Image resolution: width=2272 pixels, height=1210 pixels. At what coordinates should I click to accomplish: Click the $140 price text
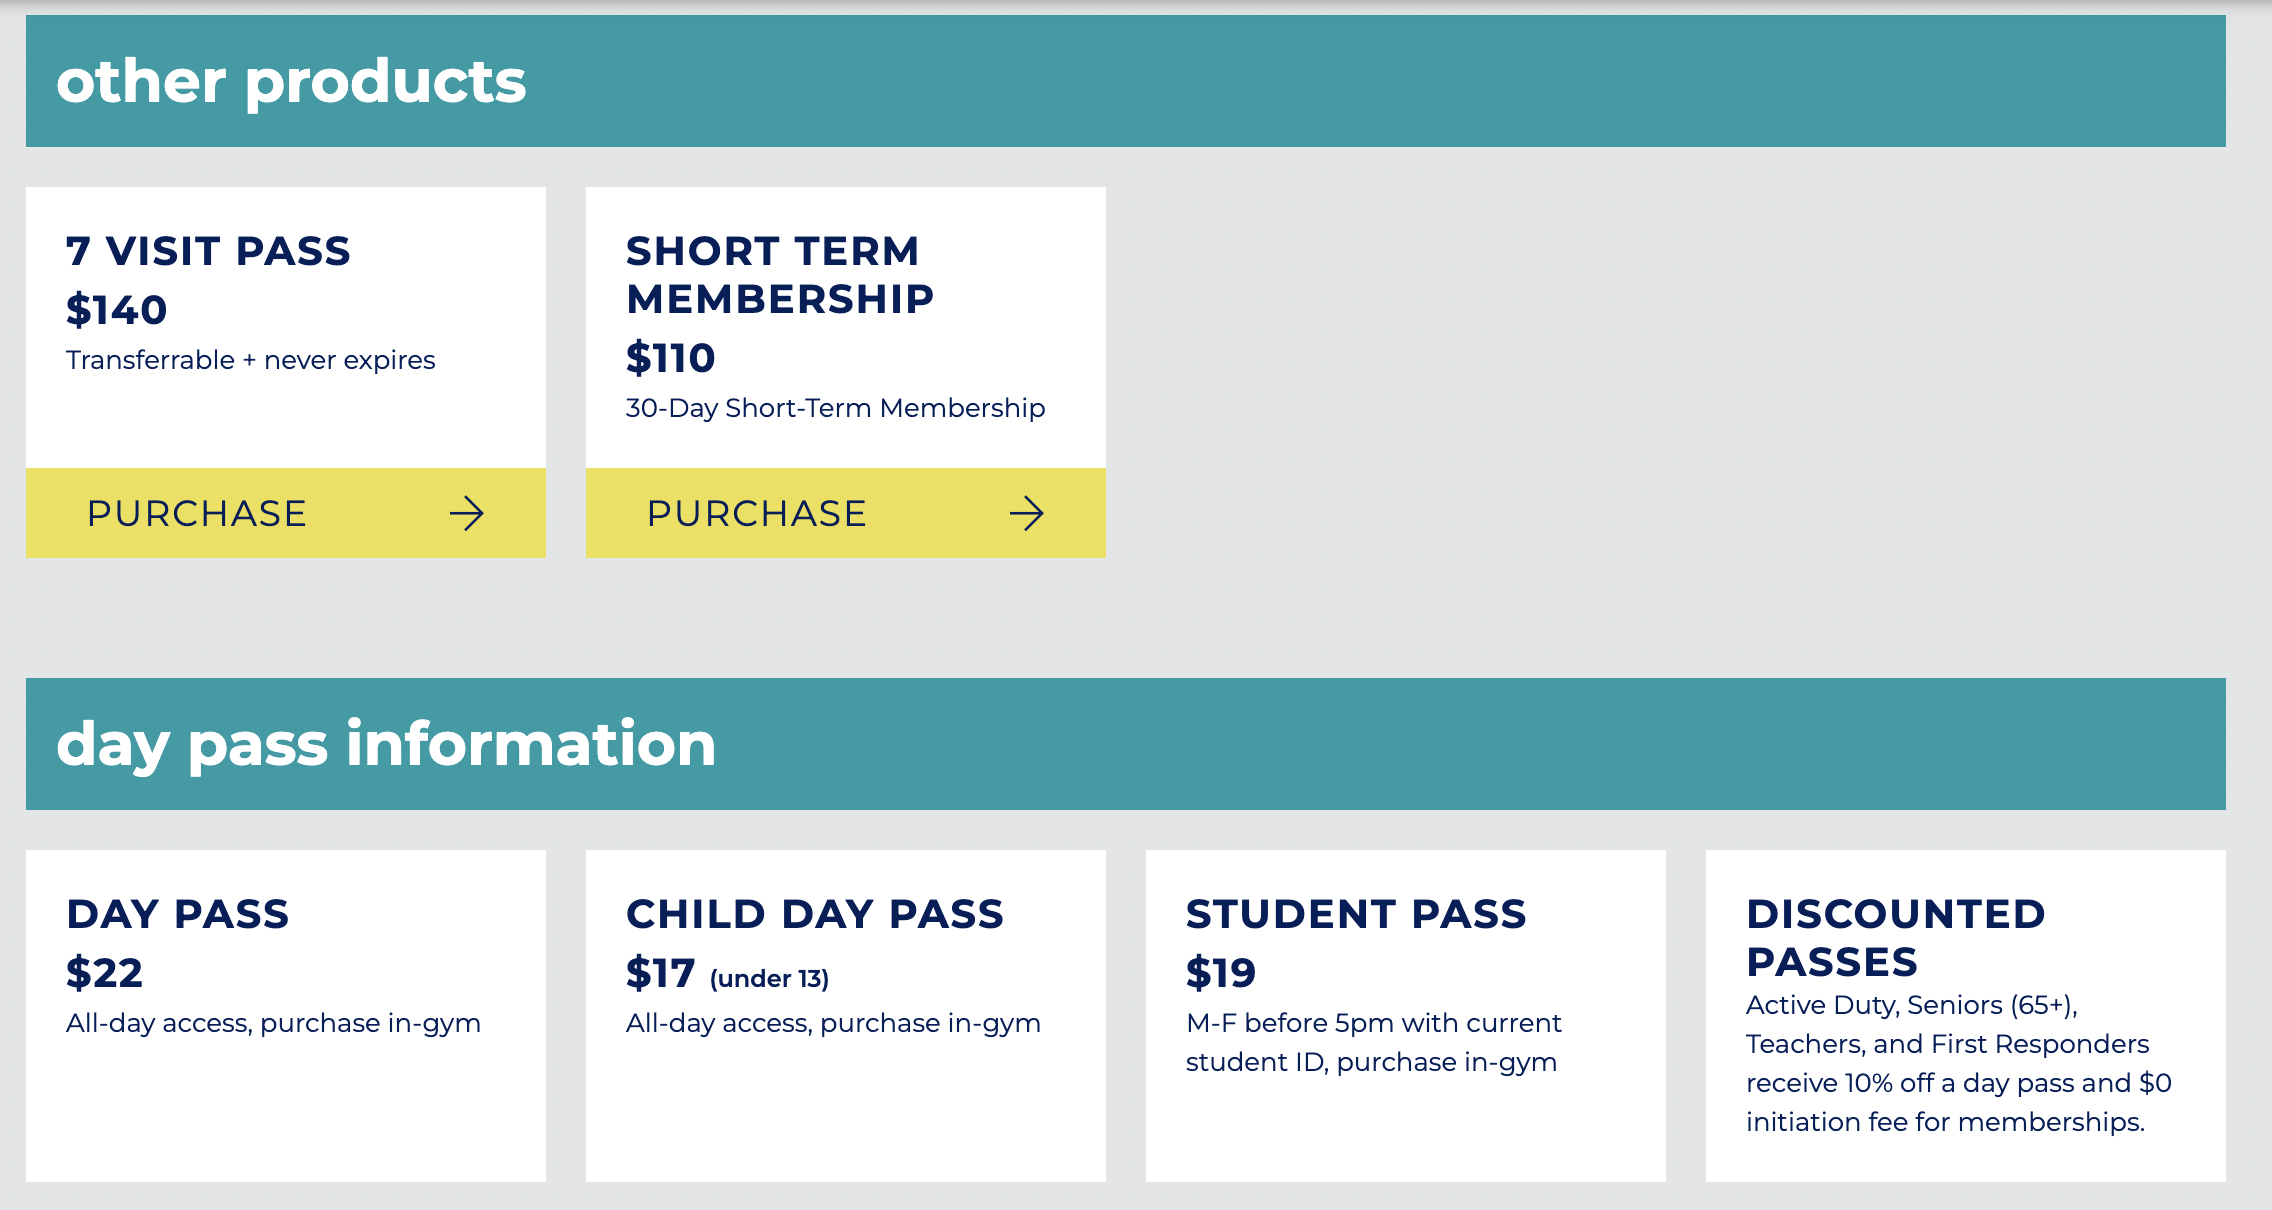point(116,310)
